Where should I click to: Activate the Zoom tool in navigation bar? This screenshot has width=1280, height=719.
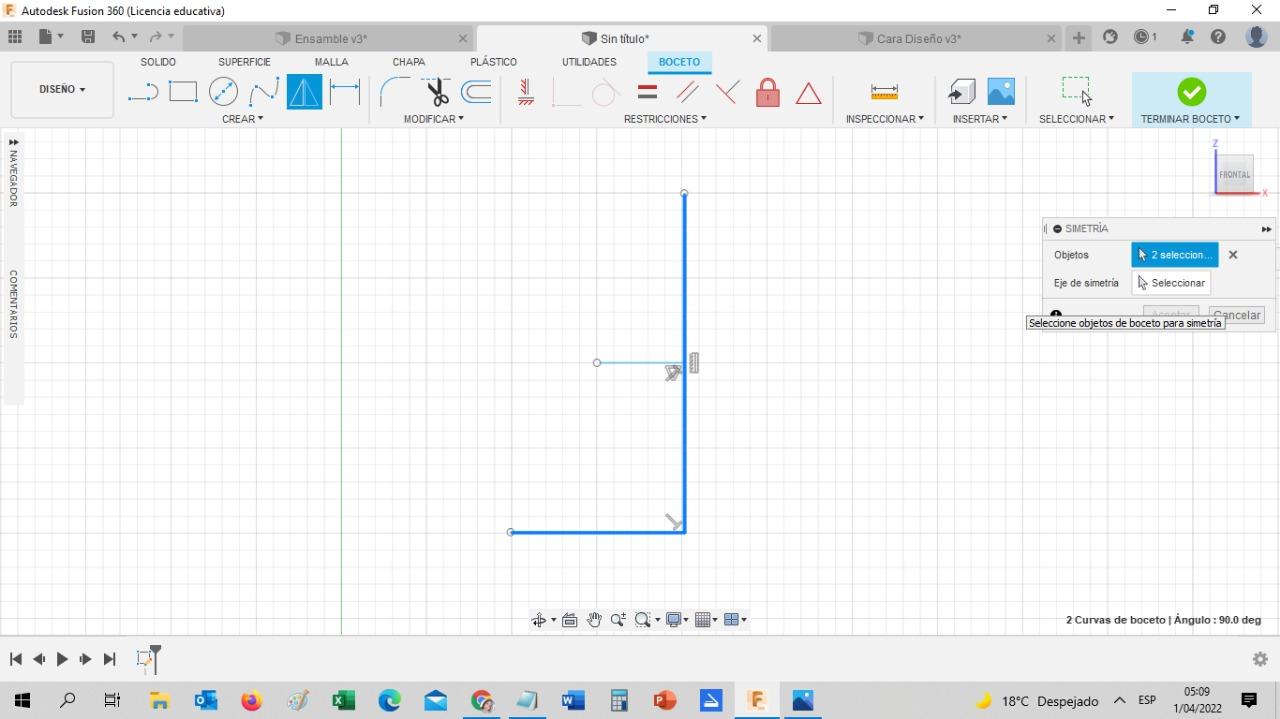click(x=618, y=620)
